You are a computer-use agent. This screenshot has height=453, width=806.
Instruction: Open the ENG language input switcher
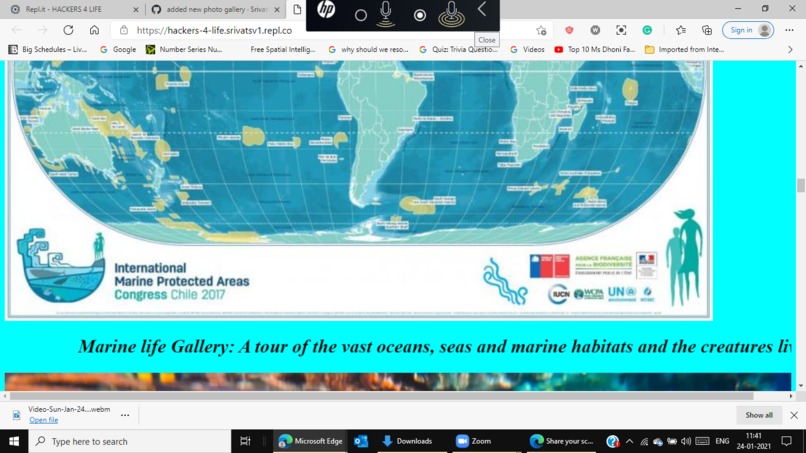pos(722,441)
